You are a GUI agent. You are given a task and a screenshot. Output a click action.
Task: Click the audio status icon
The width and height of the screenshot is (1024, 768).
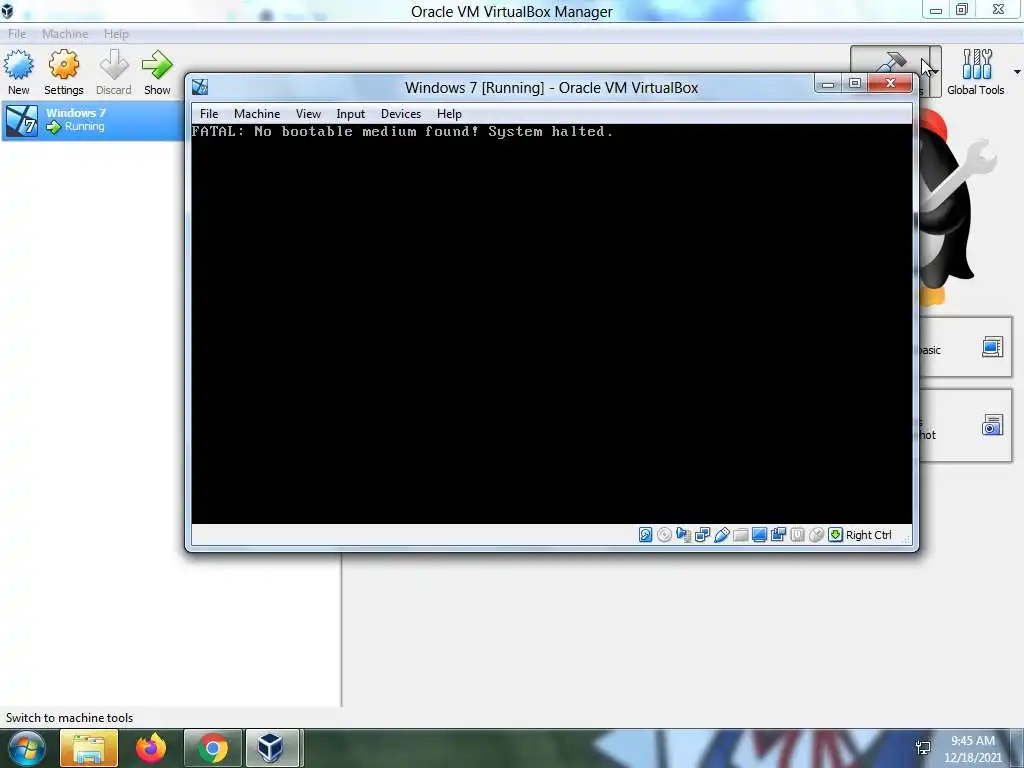(683, 535)
